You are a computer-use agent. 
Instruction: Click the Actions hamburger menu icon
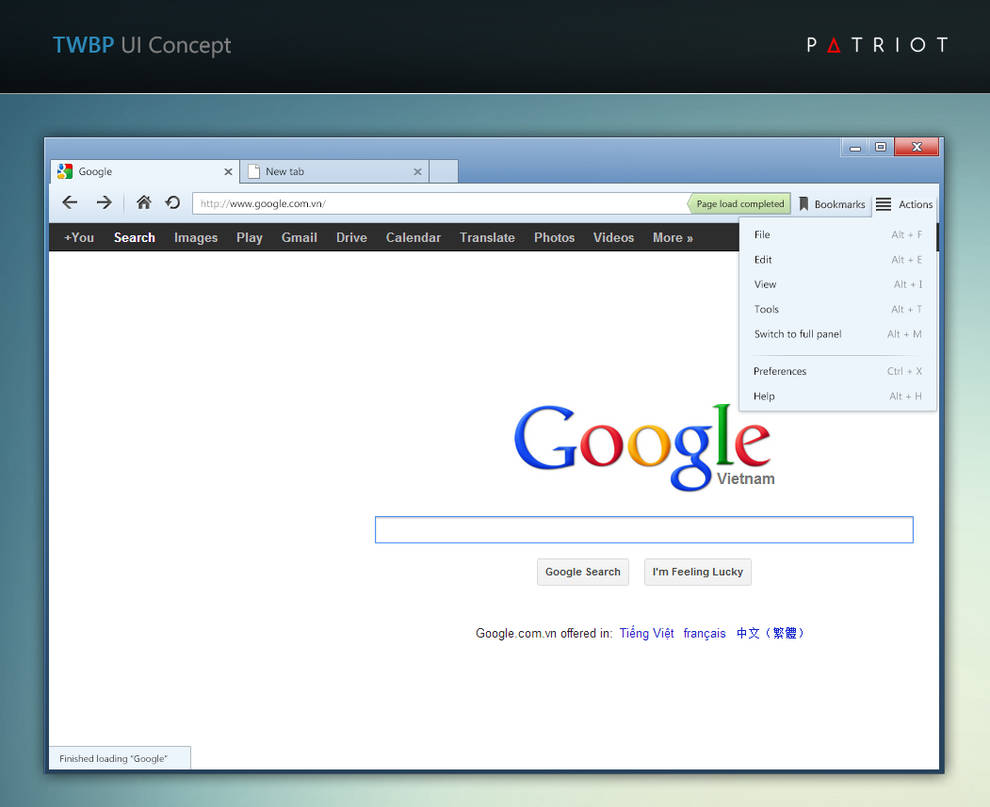click(883, 204)
